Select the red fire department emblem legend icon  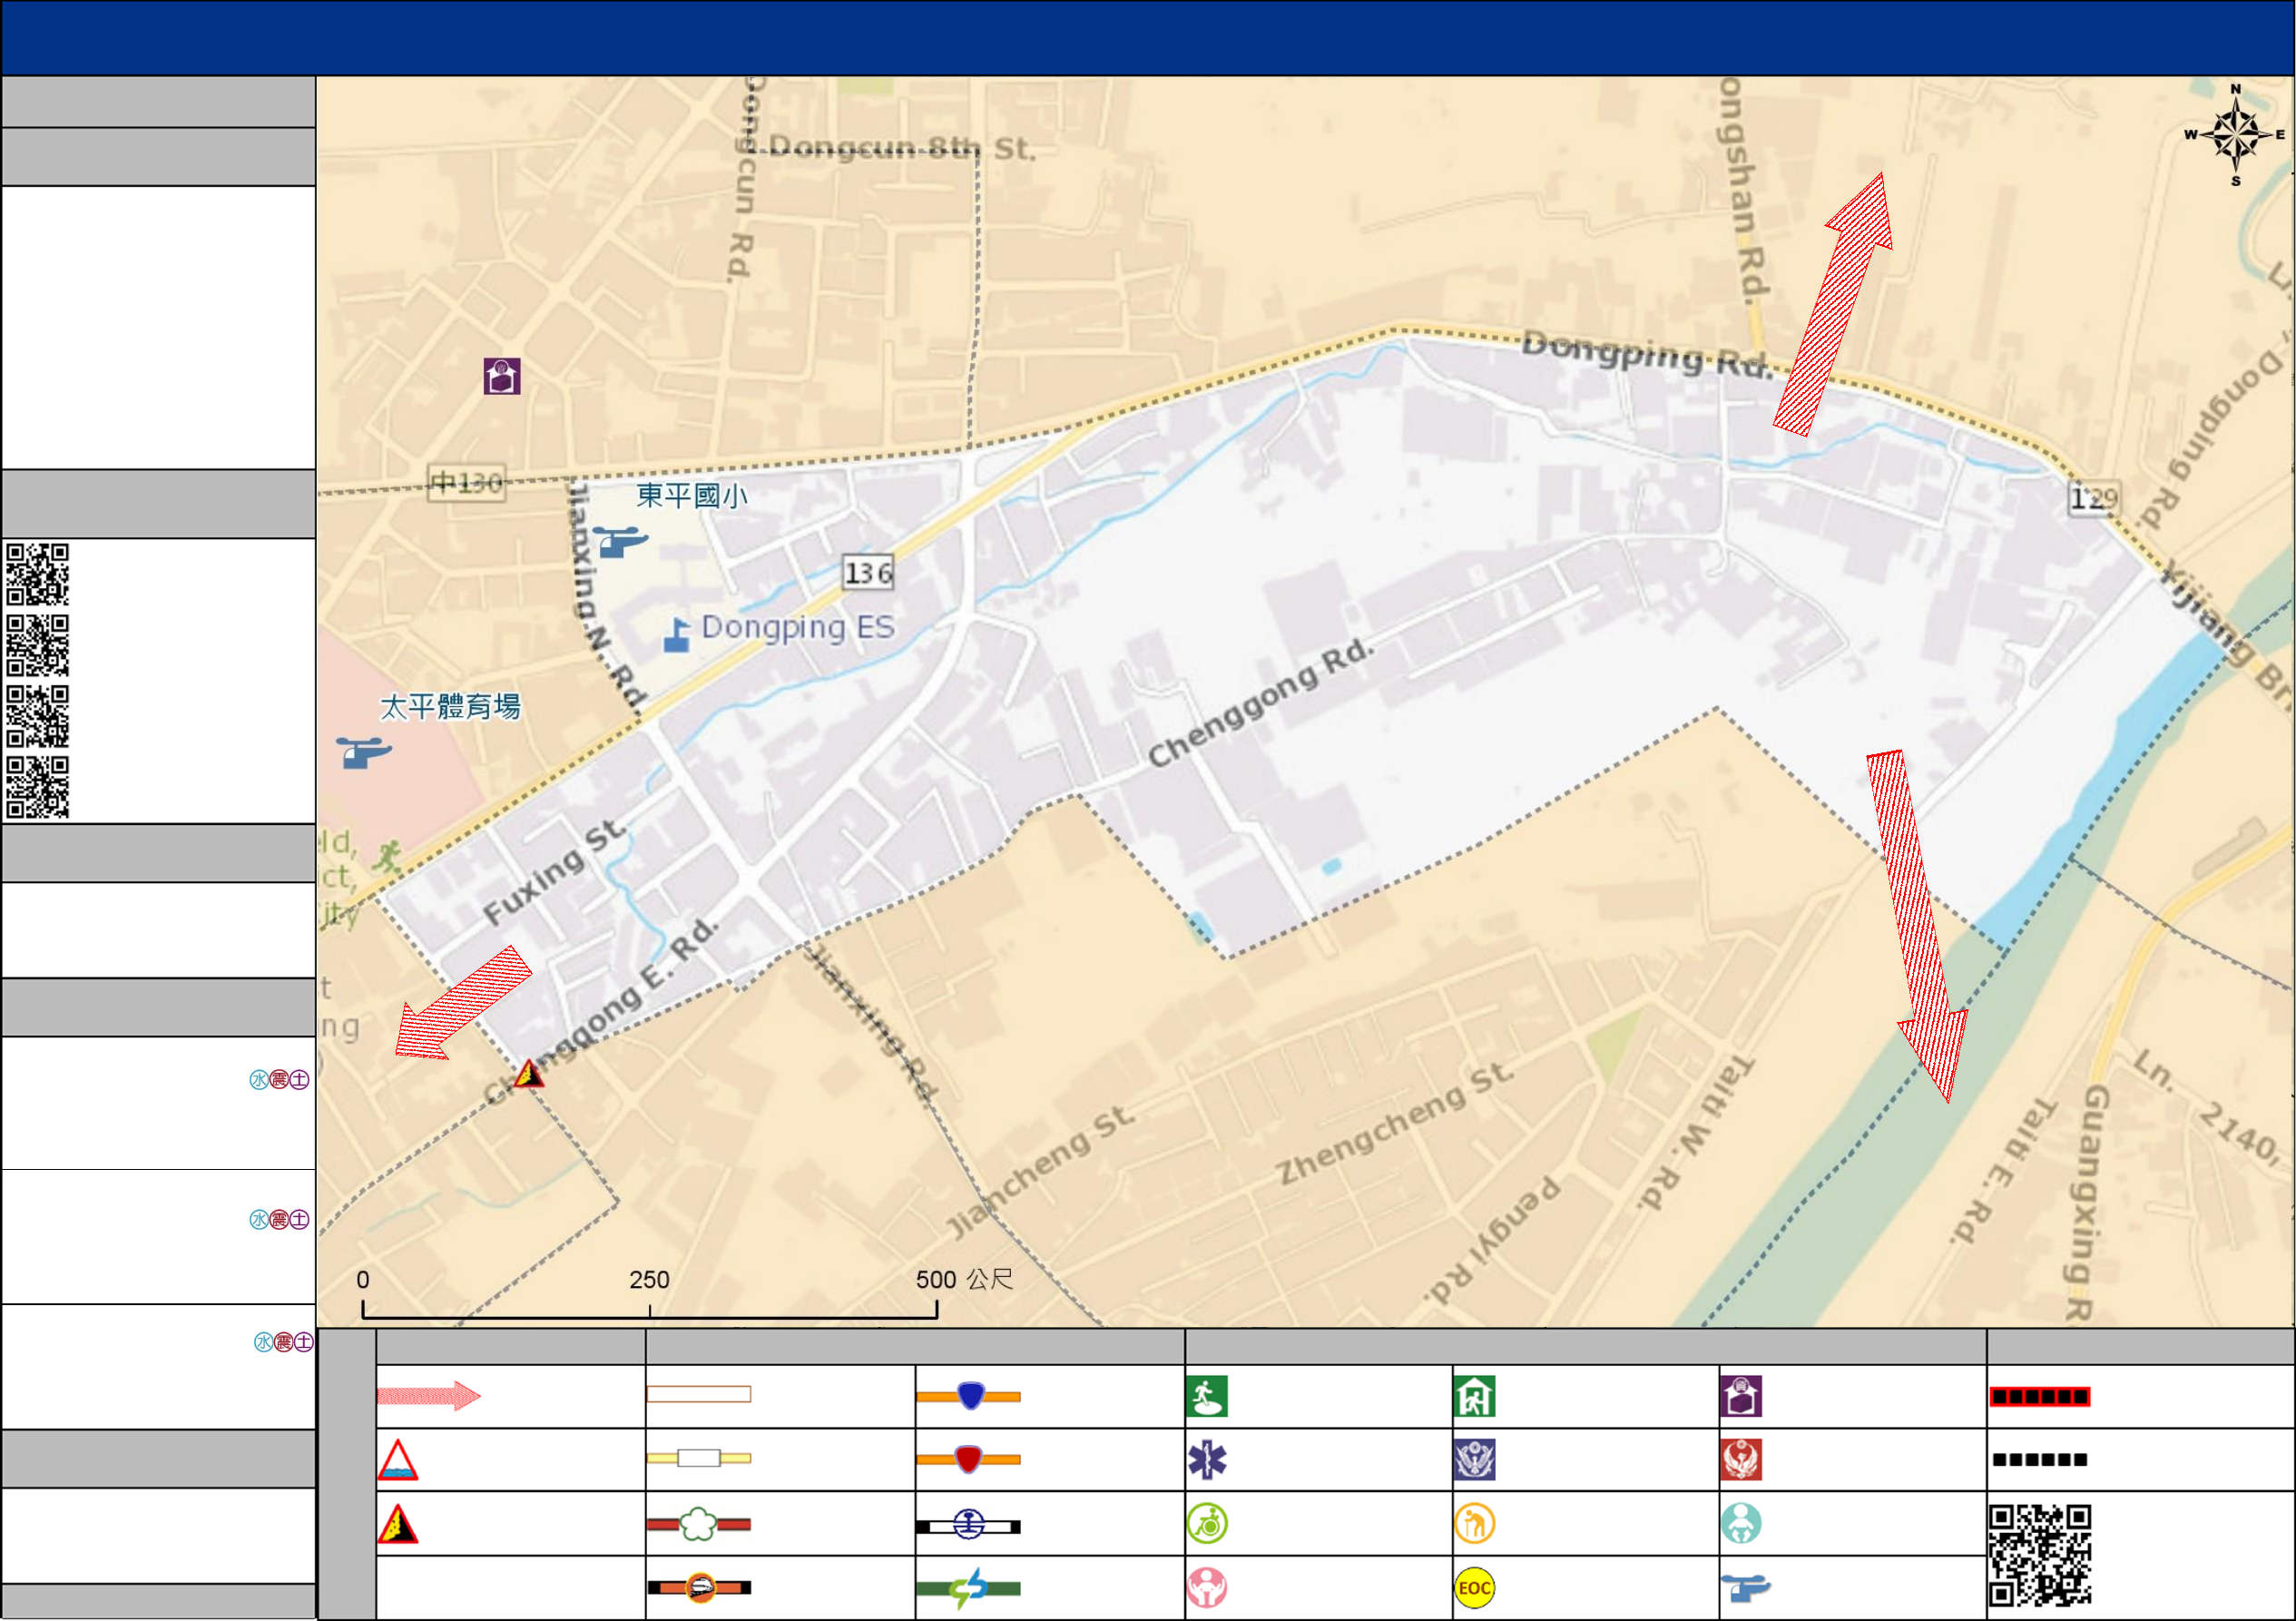[x=1741, y=1460]
